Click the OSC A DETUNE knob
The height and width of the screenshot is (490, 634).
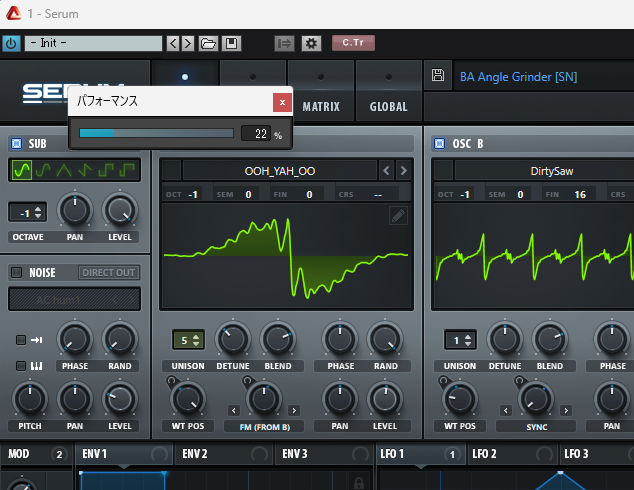coord(233,339)
